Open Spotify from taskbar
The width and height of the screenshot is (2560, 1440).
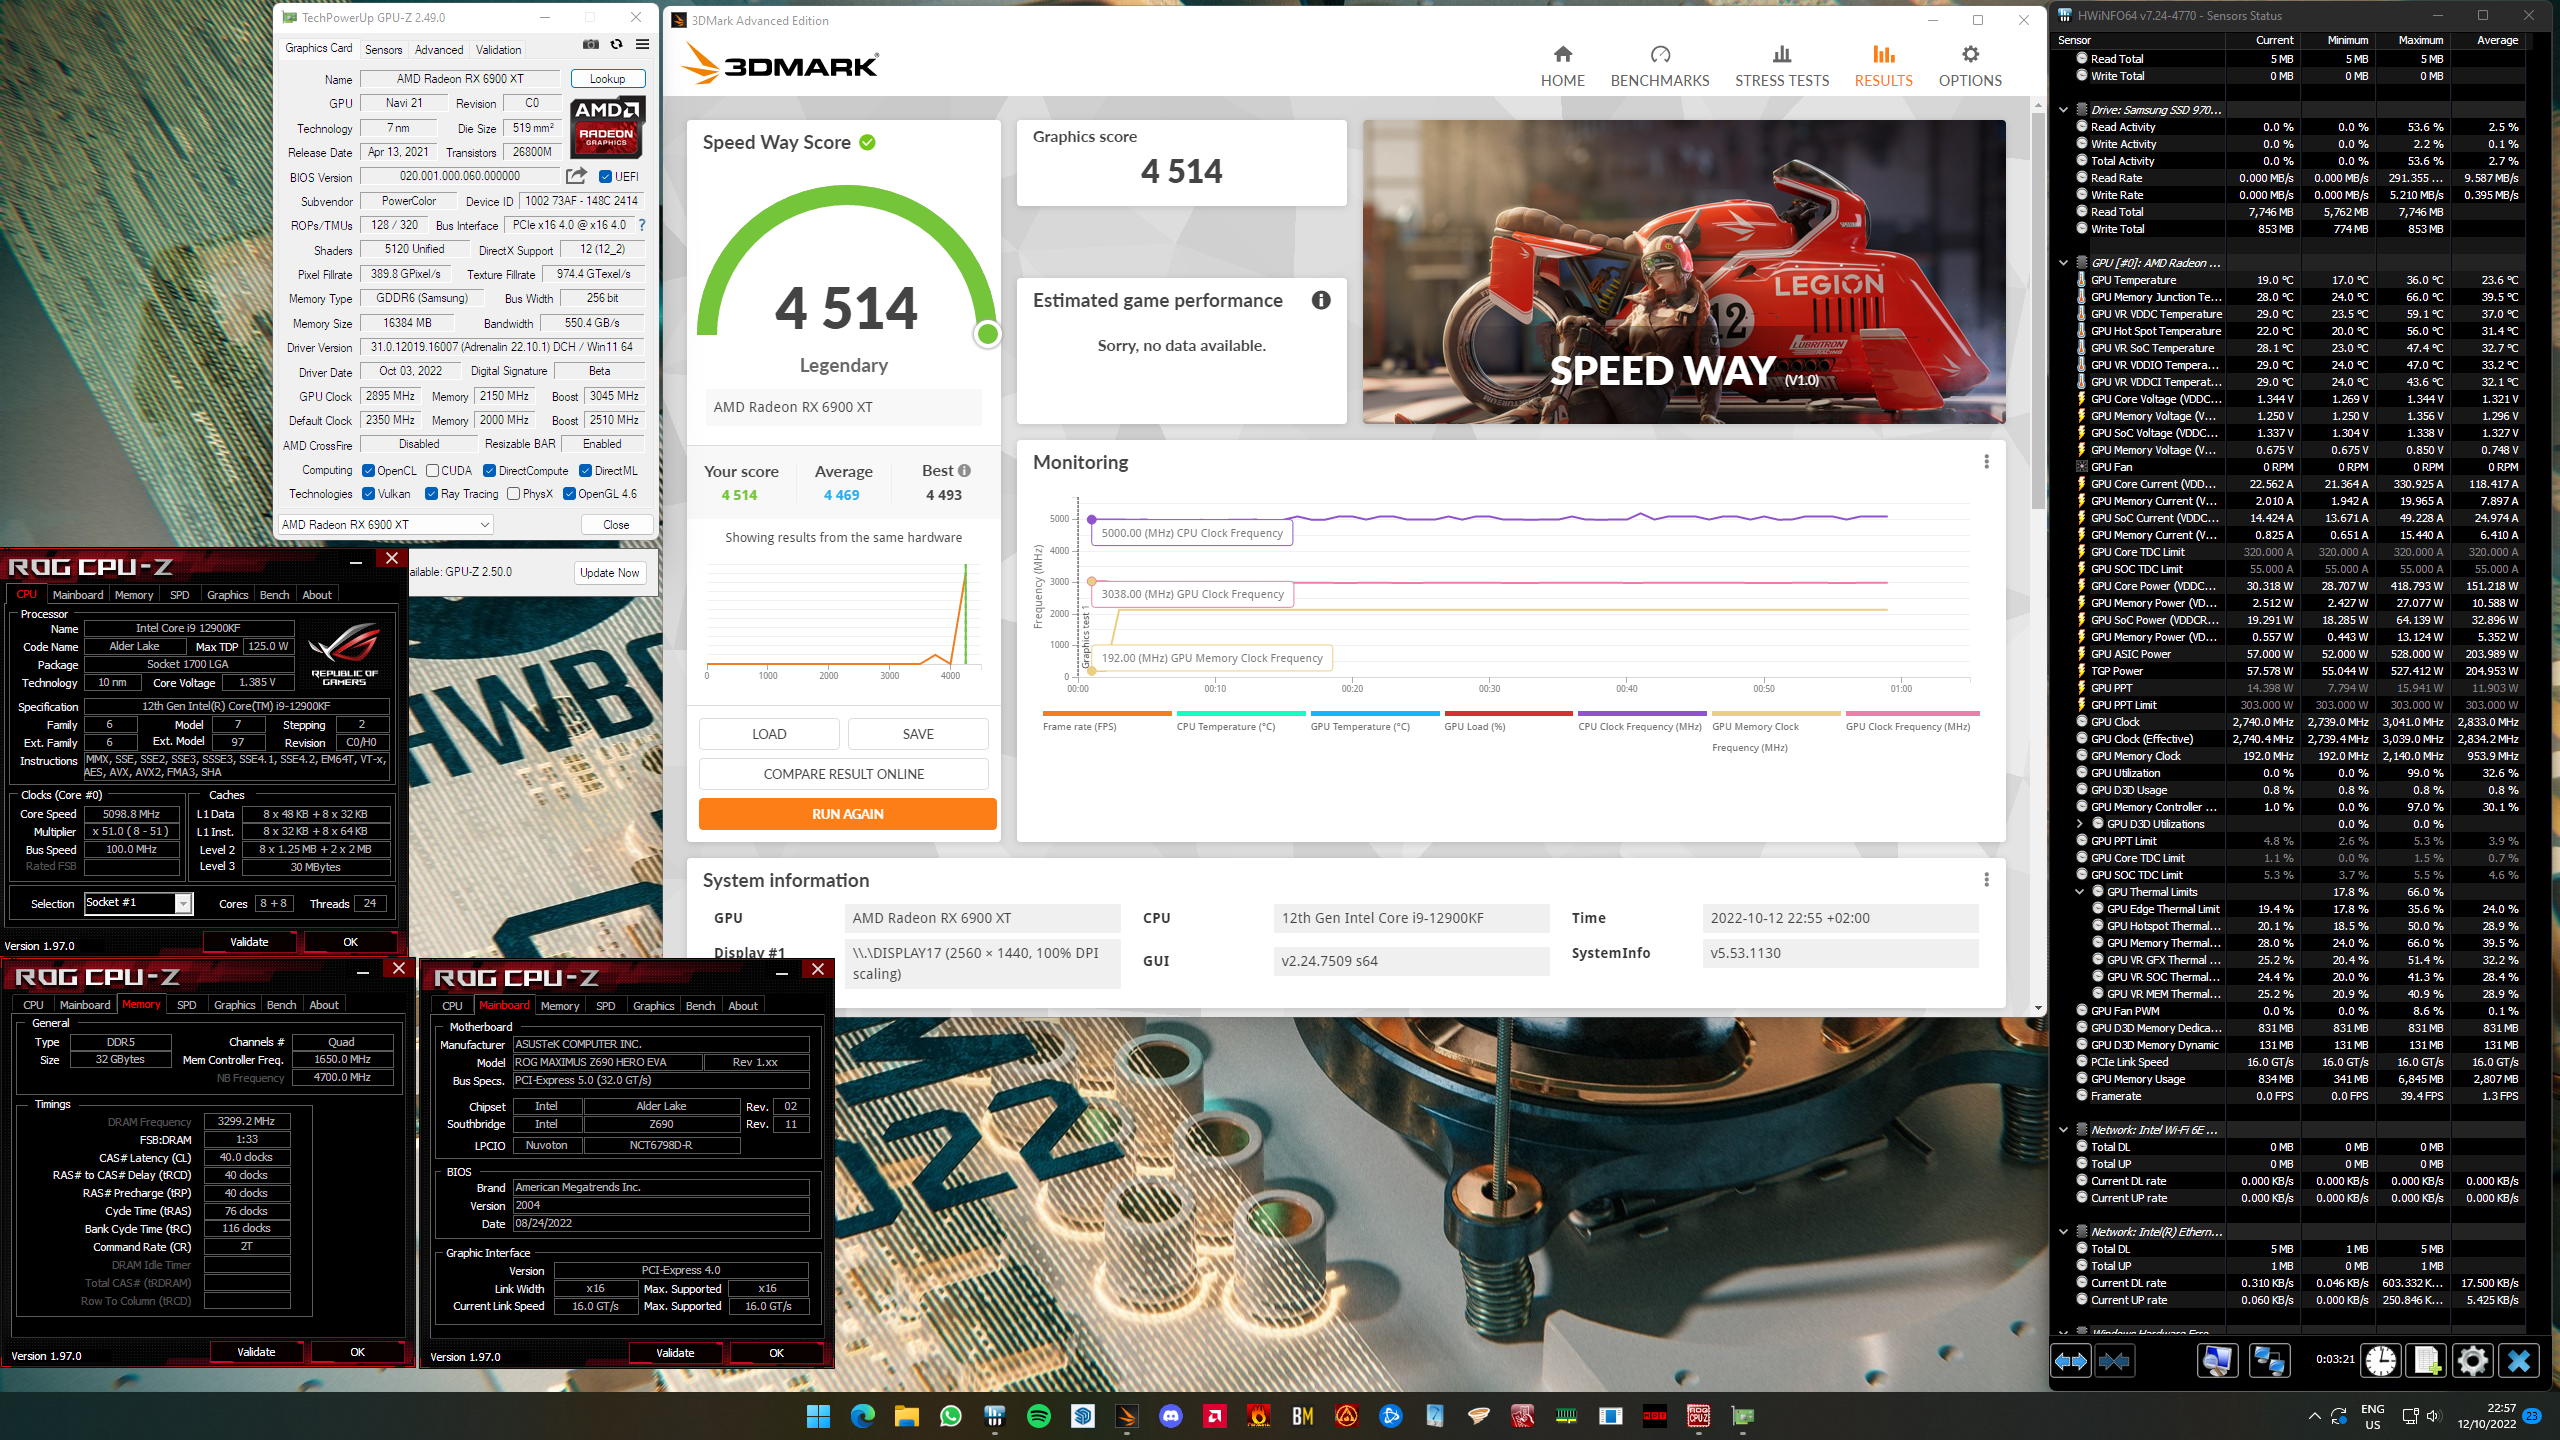click(1038, 1416)
